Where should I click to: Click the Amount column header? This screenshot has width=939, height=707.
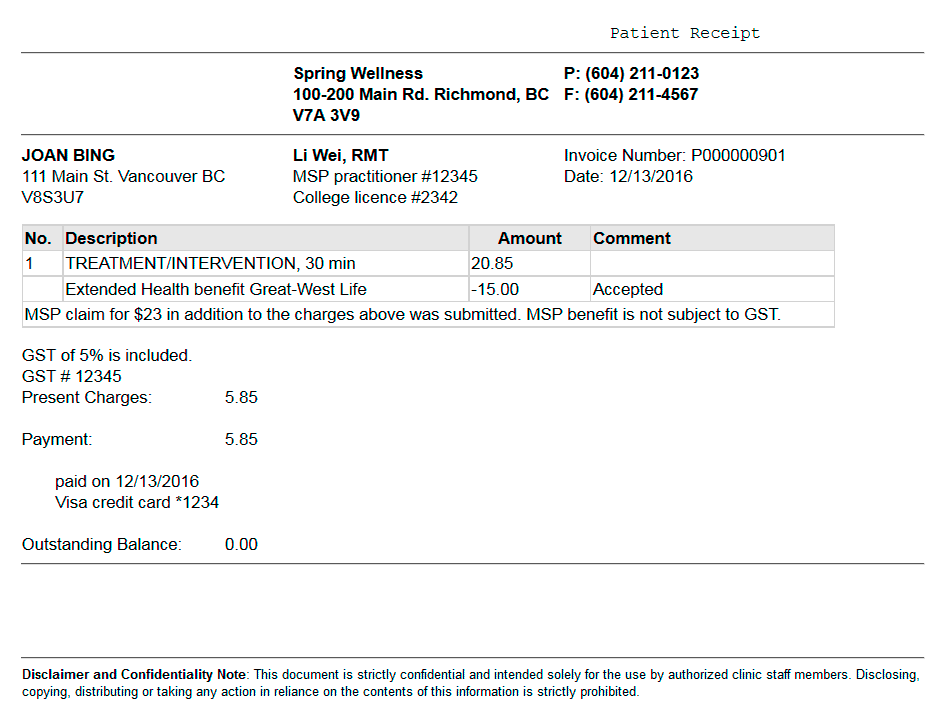coord(529,238)
